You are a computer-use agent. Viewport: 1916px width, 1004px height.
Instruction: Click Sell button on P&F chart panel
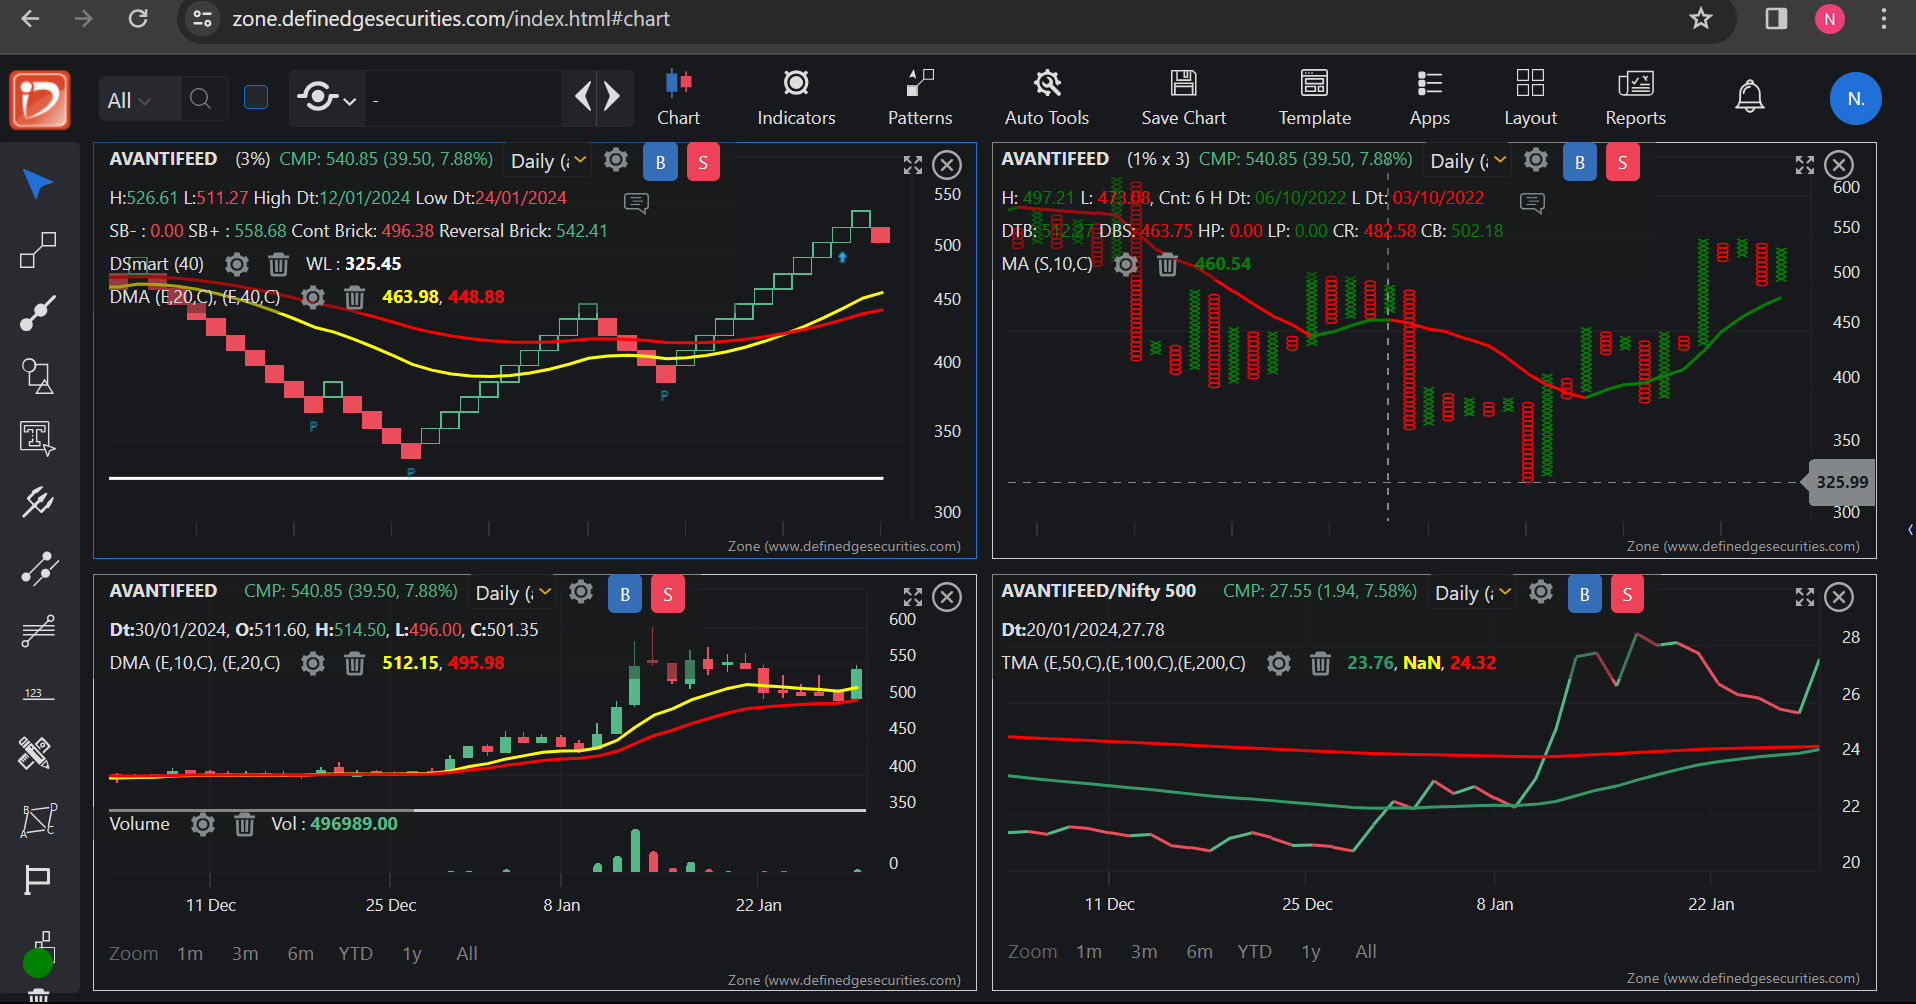1623,162
